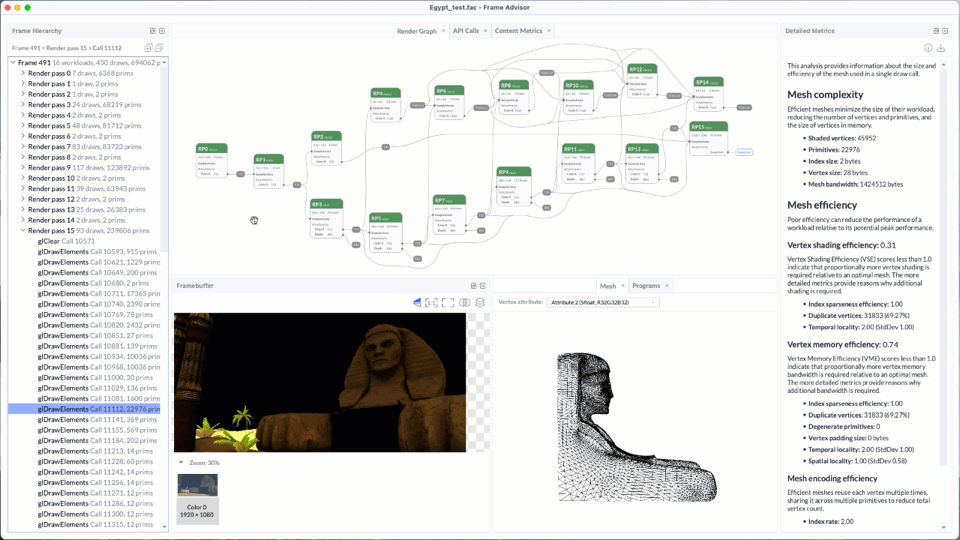This screenshot has height=540, width=960.
Task: Click the download icon in Detailed Metrics
Action: pos(941,47)
